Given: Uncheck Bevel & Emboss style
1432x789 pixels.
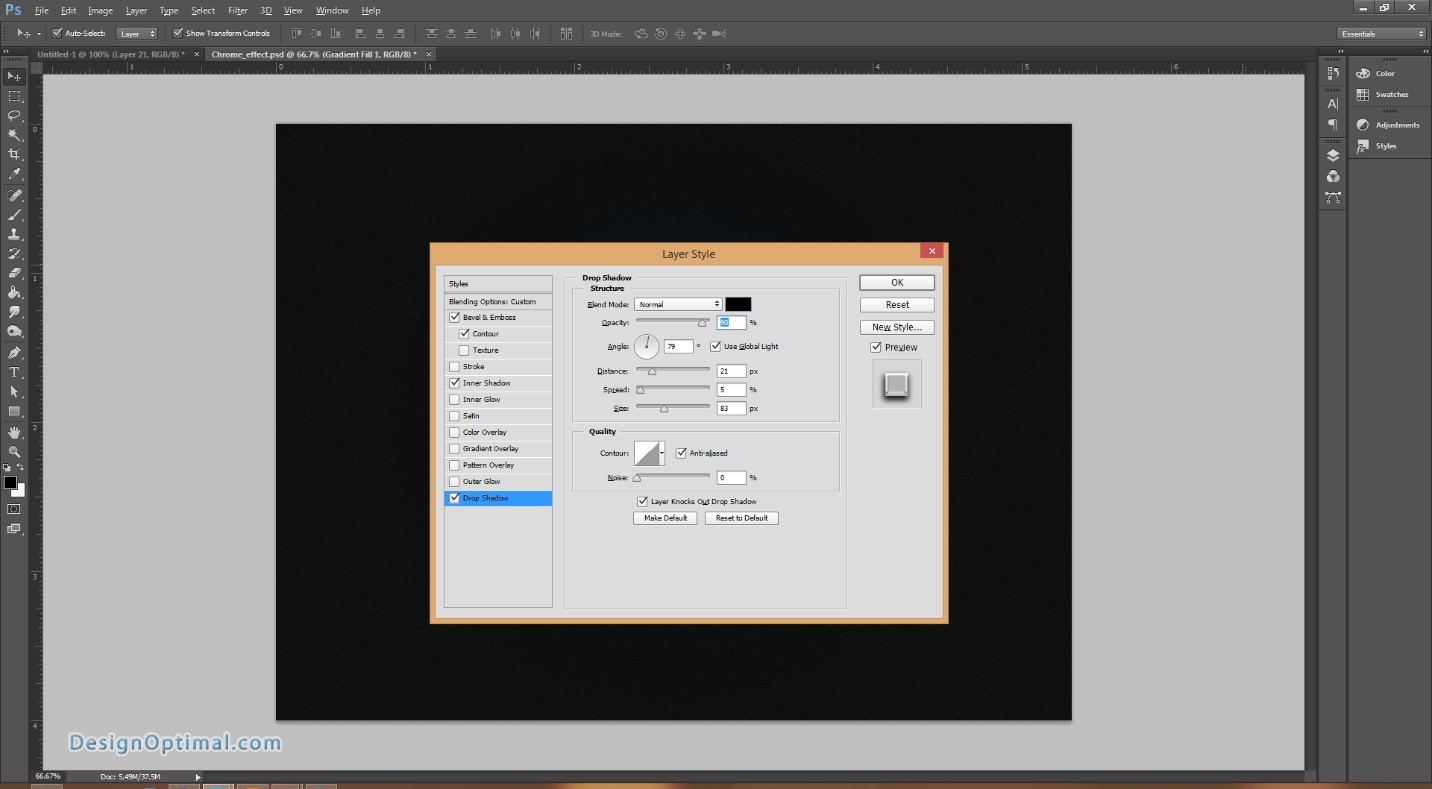Looking at the screenshot, I should coord(455,317).
